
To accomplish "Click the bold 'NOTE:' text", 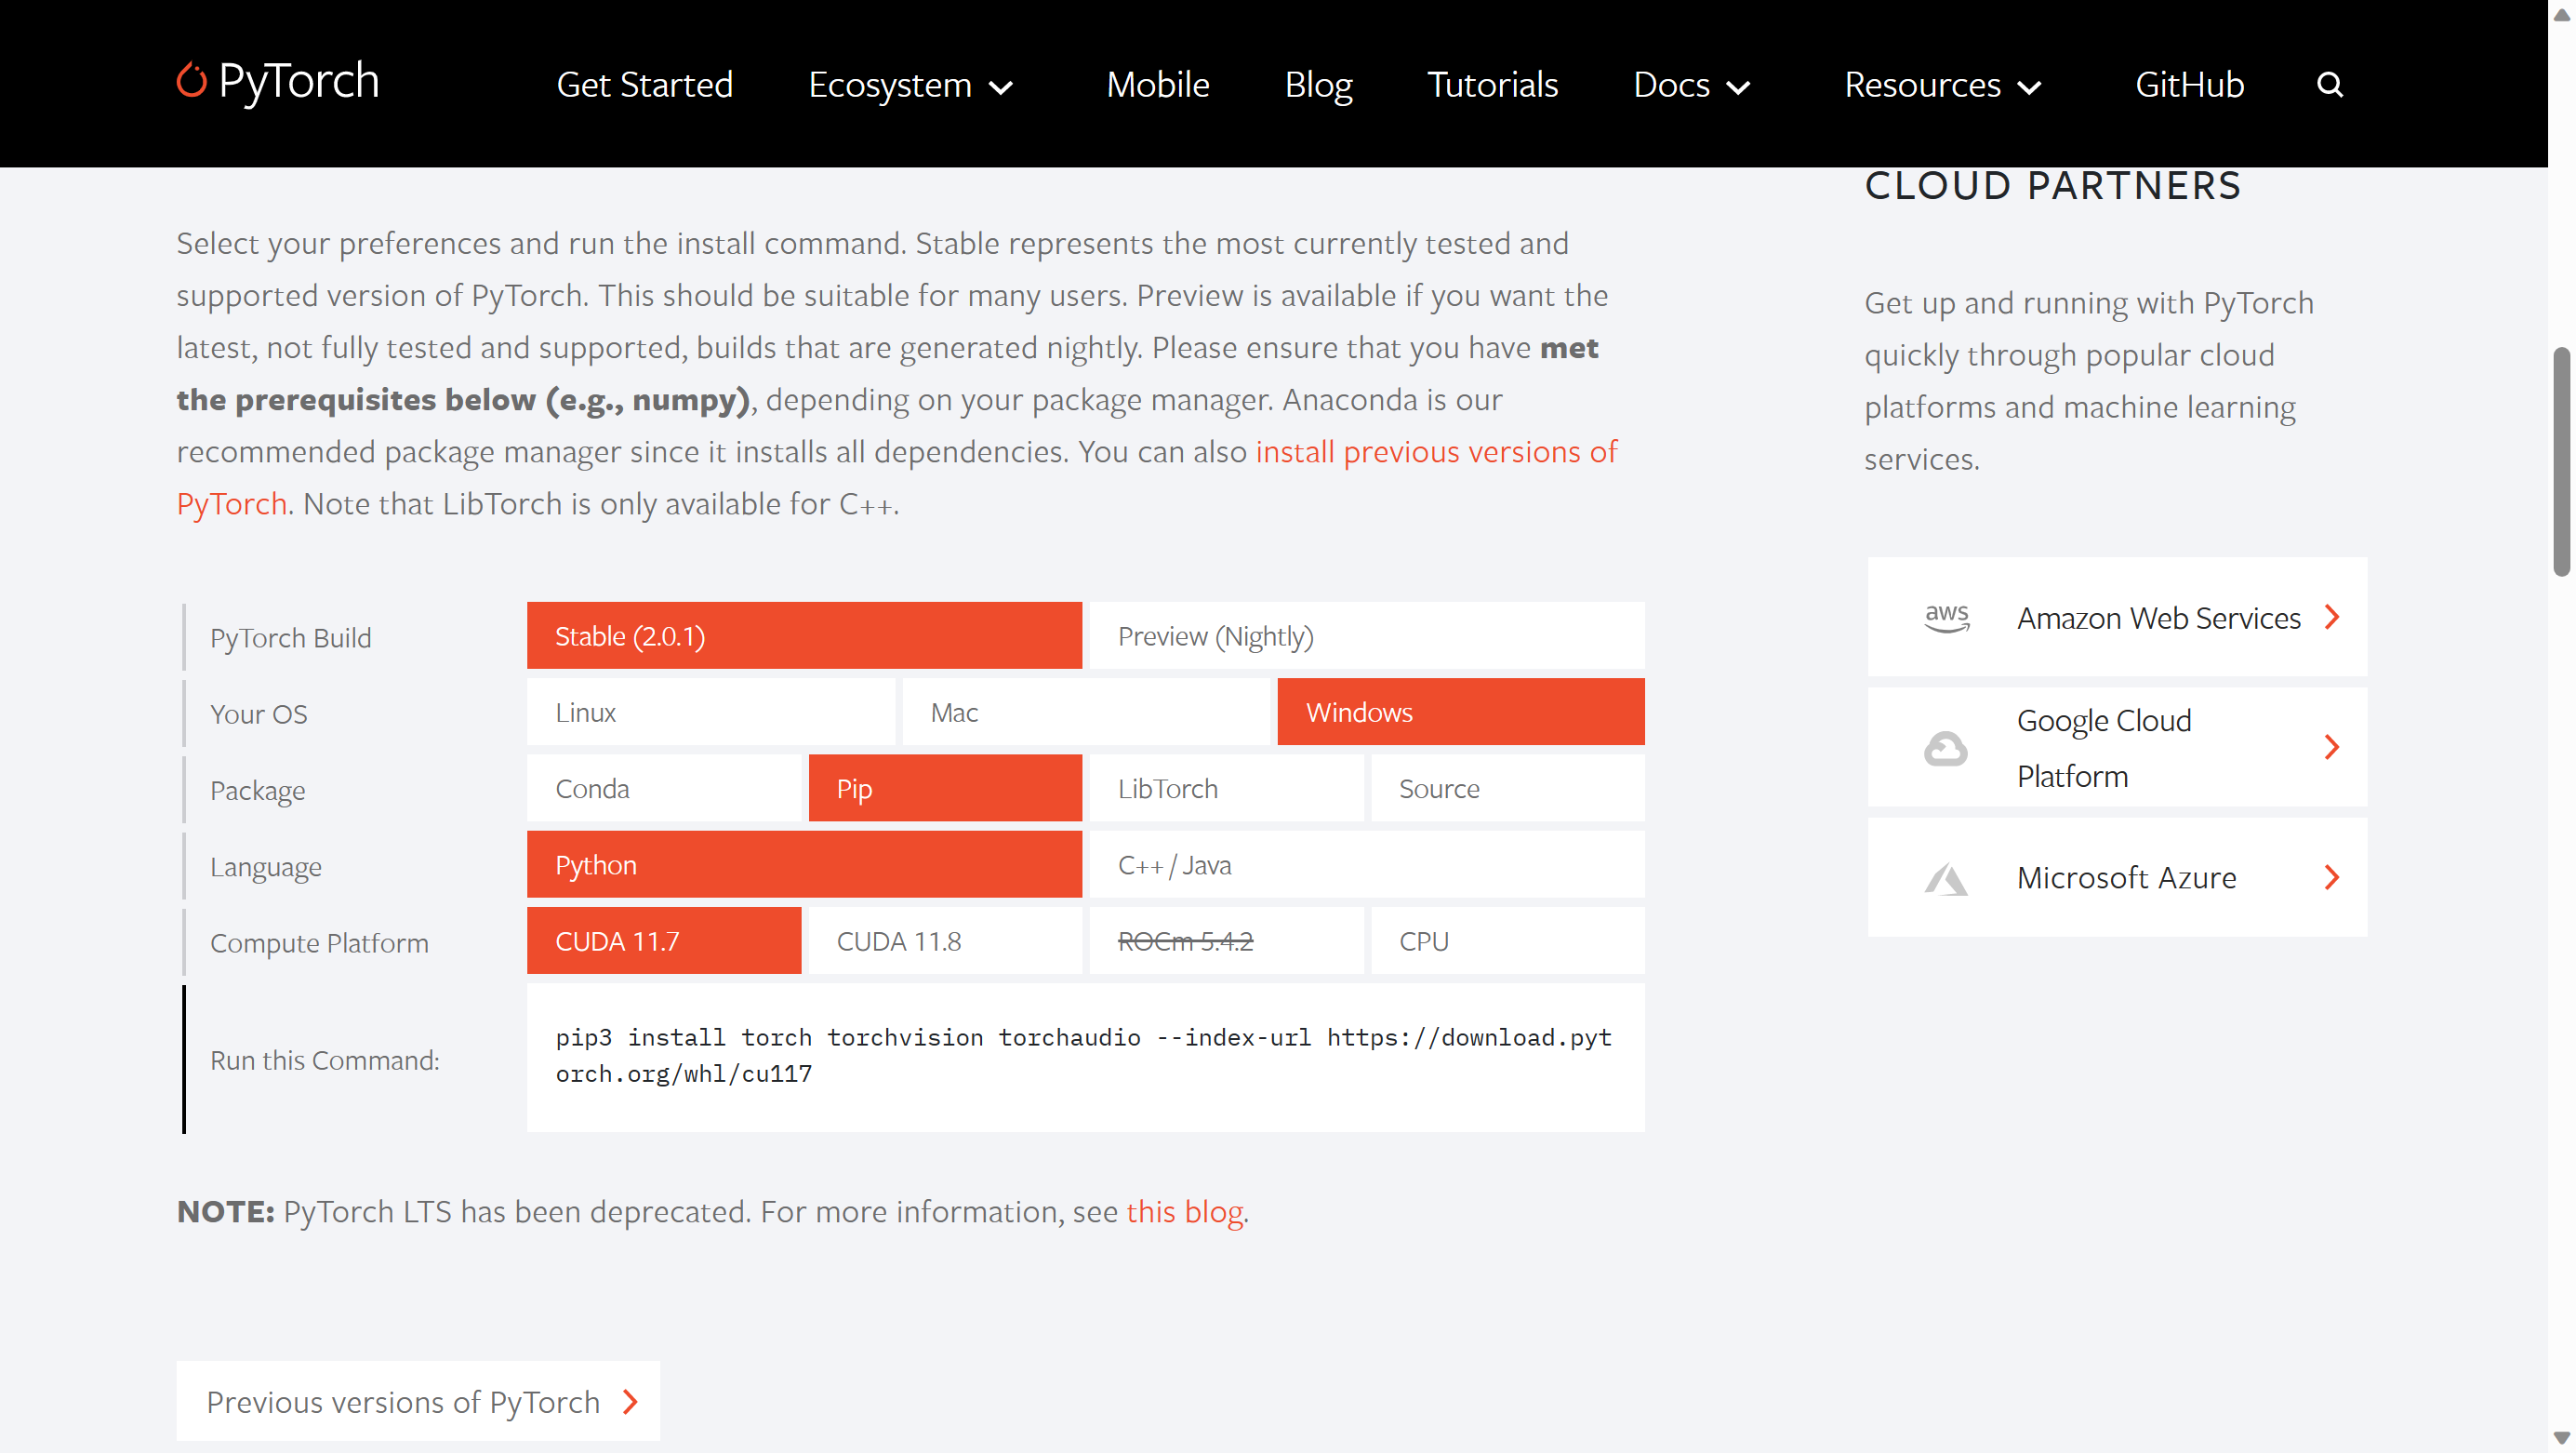I will coord(225,1211).
